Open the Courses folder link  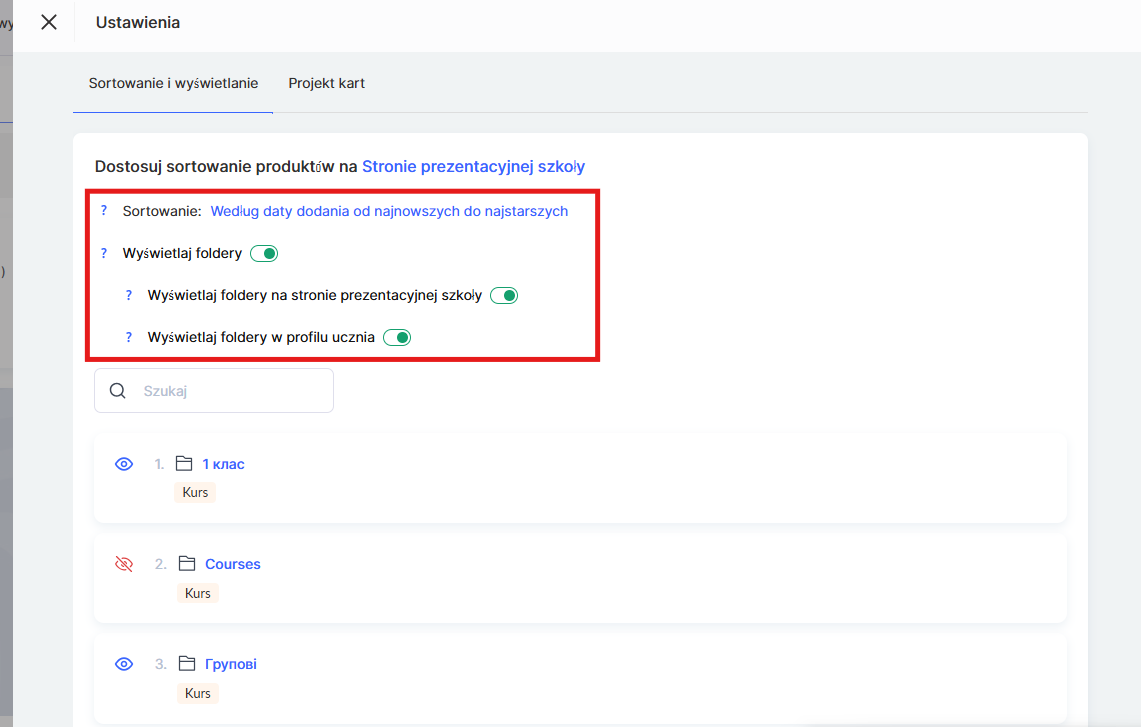point(232,564)
